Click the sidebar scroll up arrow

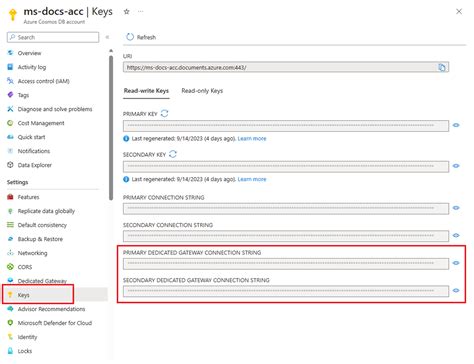pyautogui.click(x=111, y=51)
